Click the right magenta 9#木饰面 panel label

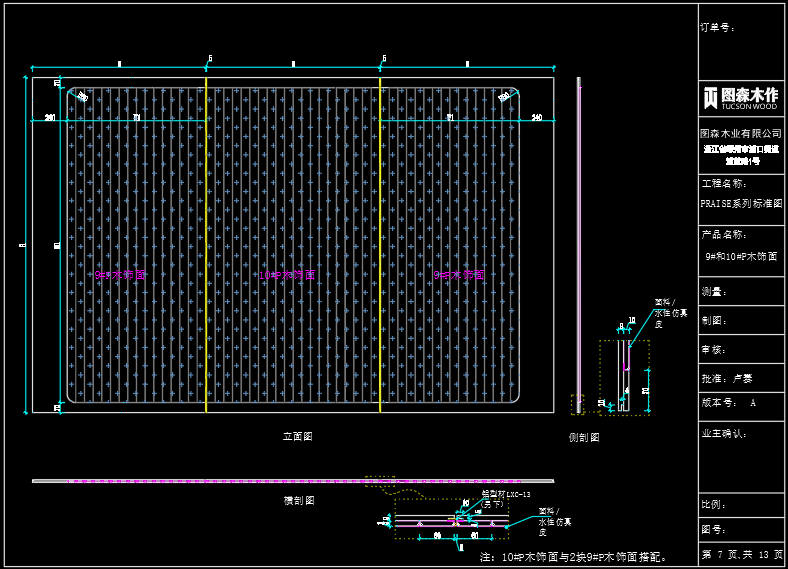tap(459, 274)
